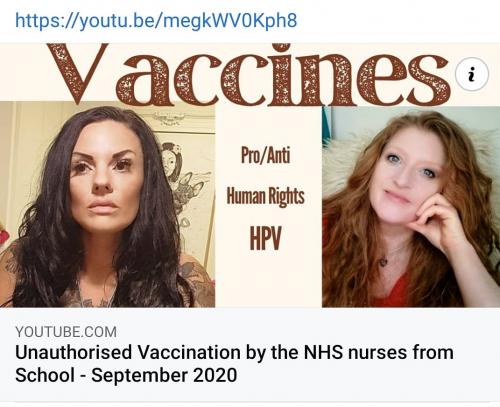The width and height of the screenshot is (500, 407).
Task: Click the YOUTUBE.COM source label
Action: tap(66, 332)
